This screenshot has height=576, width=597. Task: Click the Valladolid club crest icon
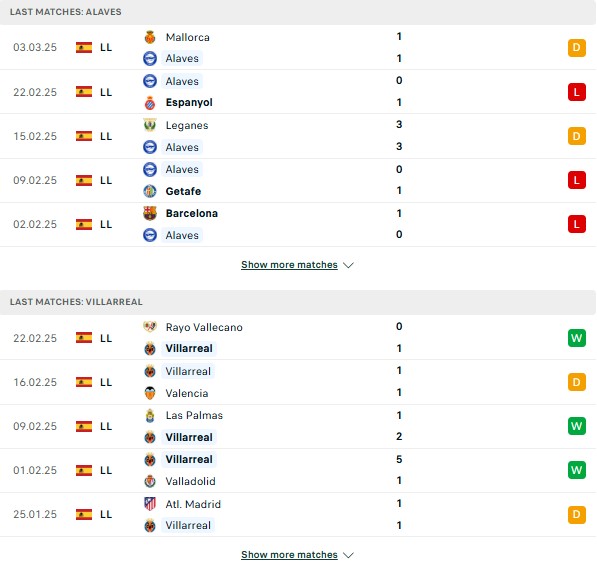point(150,481)
